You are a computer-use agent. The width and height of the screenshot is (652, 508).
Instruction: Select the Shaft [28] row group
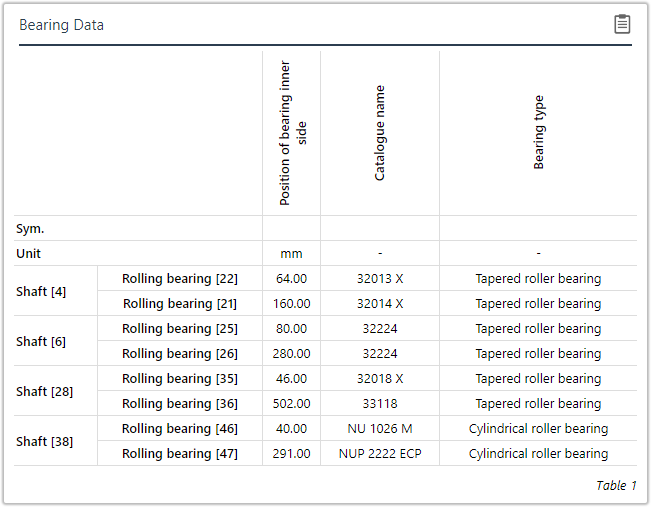click(44, 392)
